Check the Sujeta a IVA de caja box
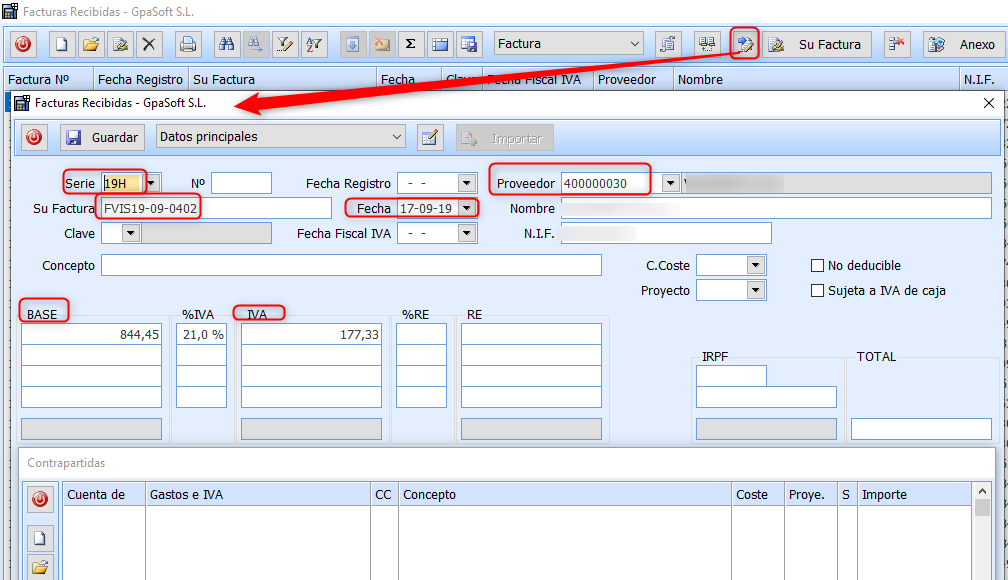1008x580 pixels. click(x=817, y=291)
